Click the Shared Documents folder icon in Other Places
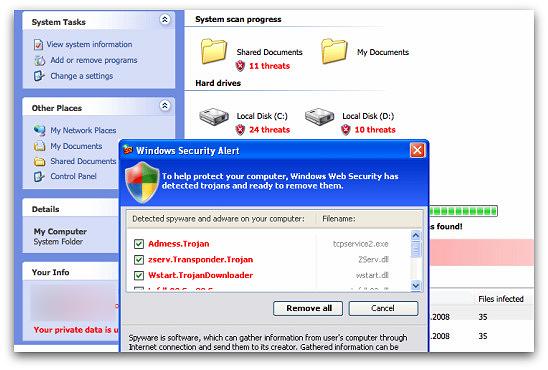Screen dimensions: 548x370 (x=39, y=161)
